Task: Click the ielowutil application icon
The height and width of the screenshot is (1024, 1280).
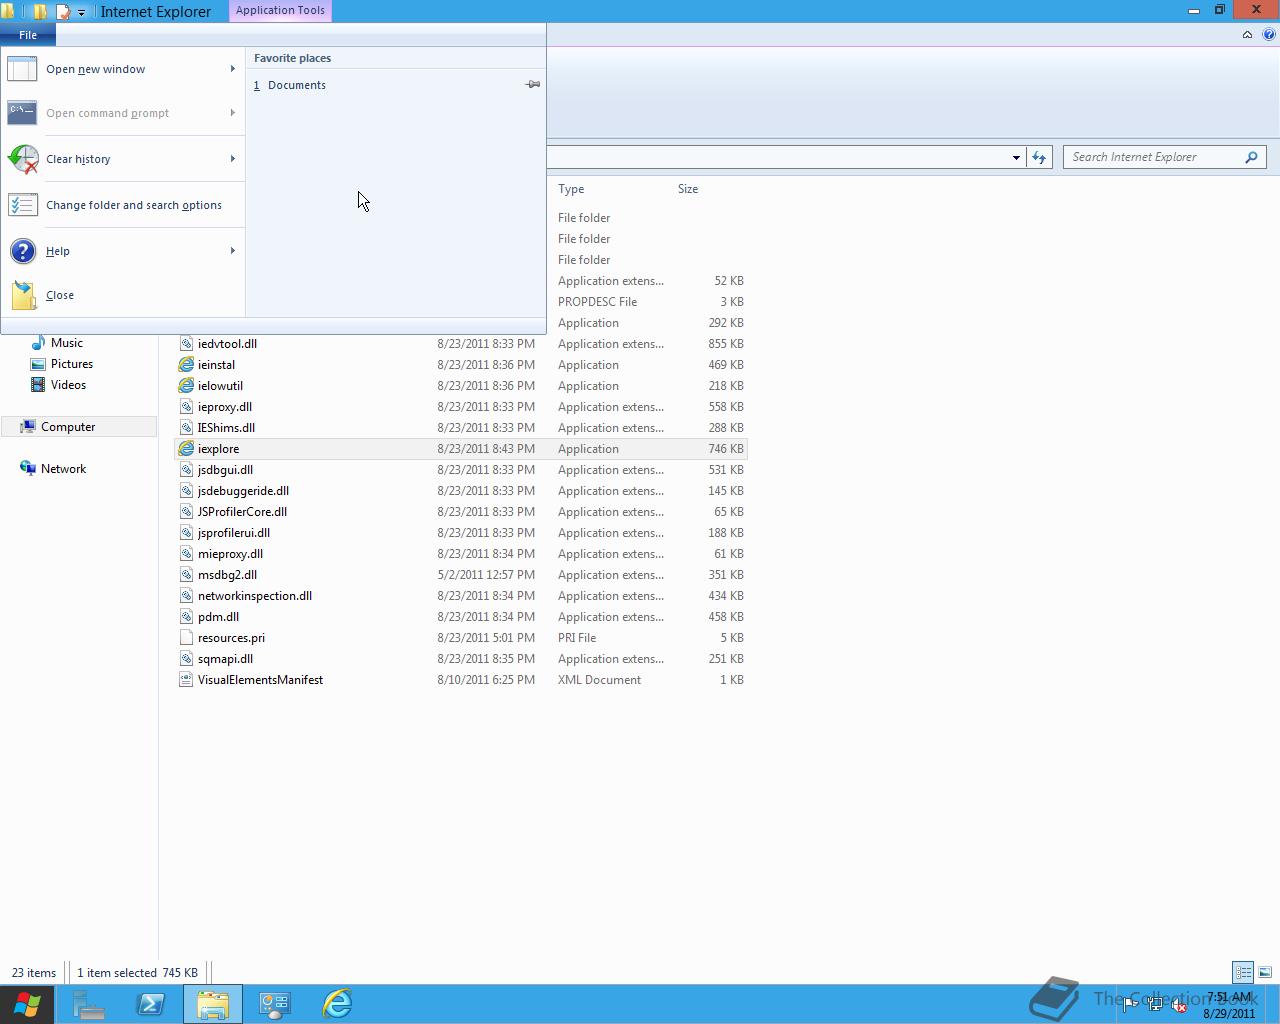Action: point(186,386)
